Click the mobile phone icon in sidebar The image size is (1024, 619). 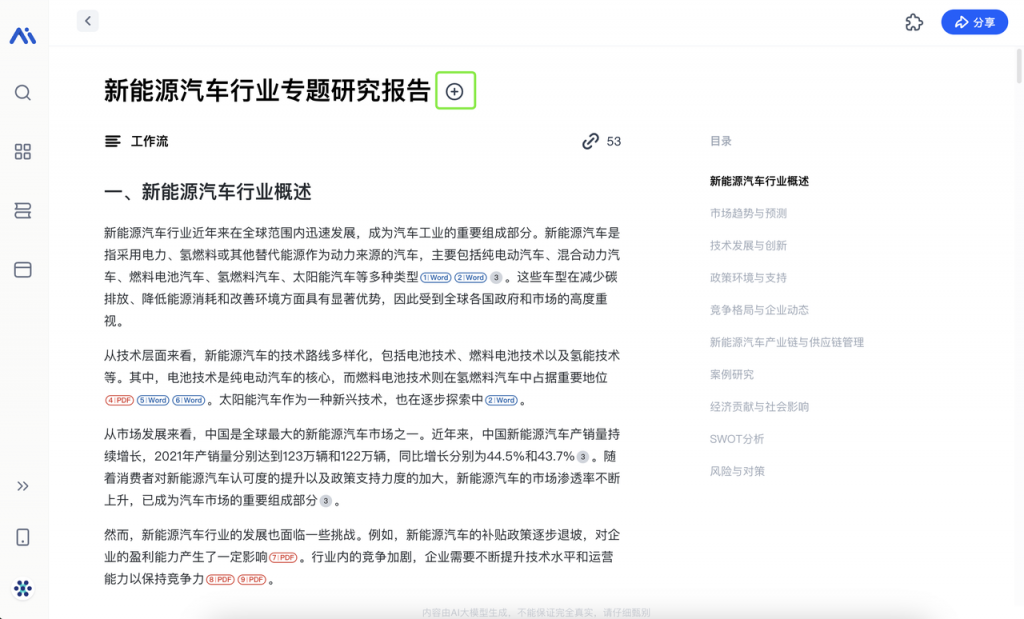click(23, 537)
